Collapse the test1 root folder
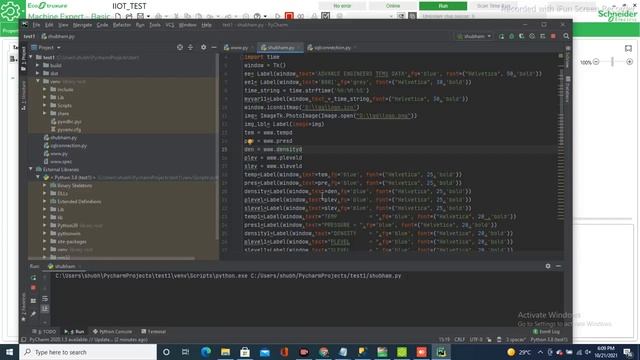Viewport: 640px width, 360px height. (x=31, y=58)
